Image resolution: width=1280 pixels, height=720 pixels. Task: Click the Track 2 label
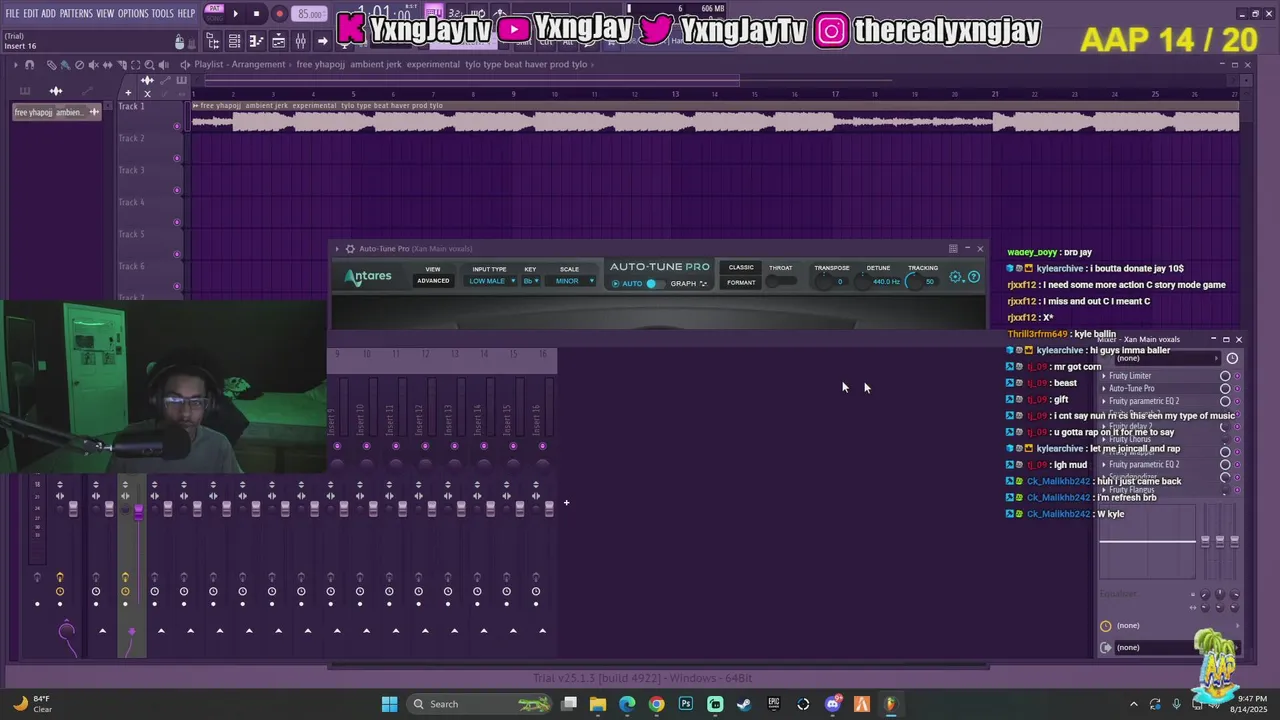click(131, 138)
